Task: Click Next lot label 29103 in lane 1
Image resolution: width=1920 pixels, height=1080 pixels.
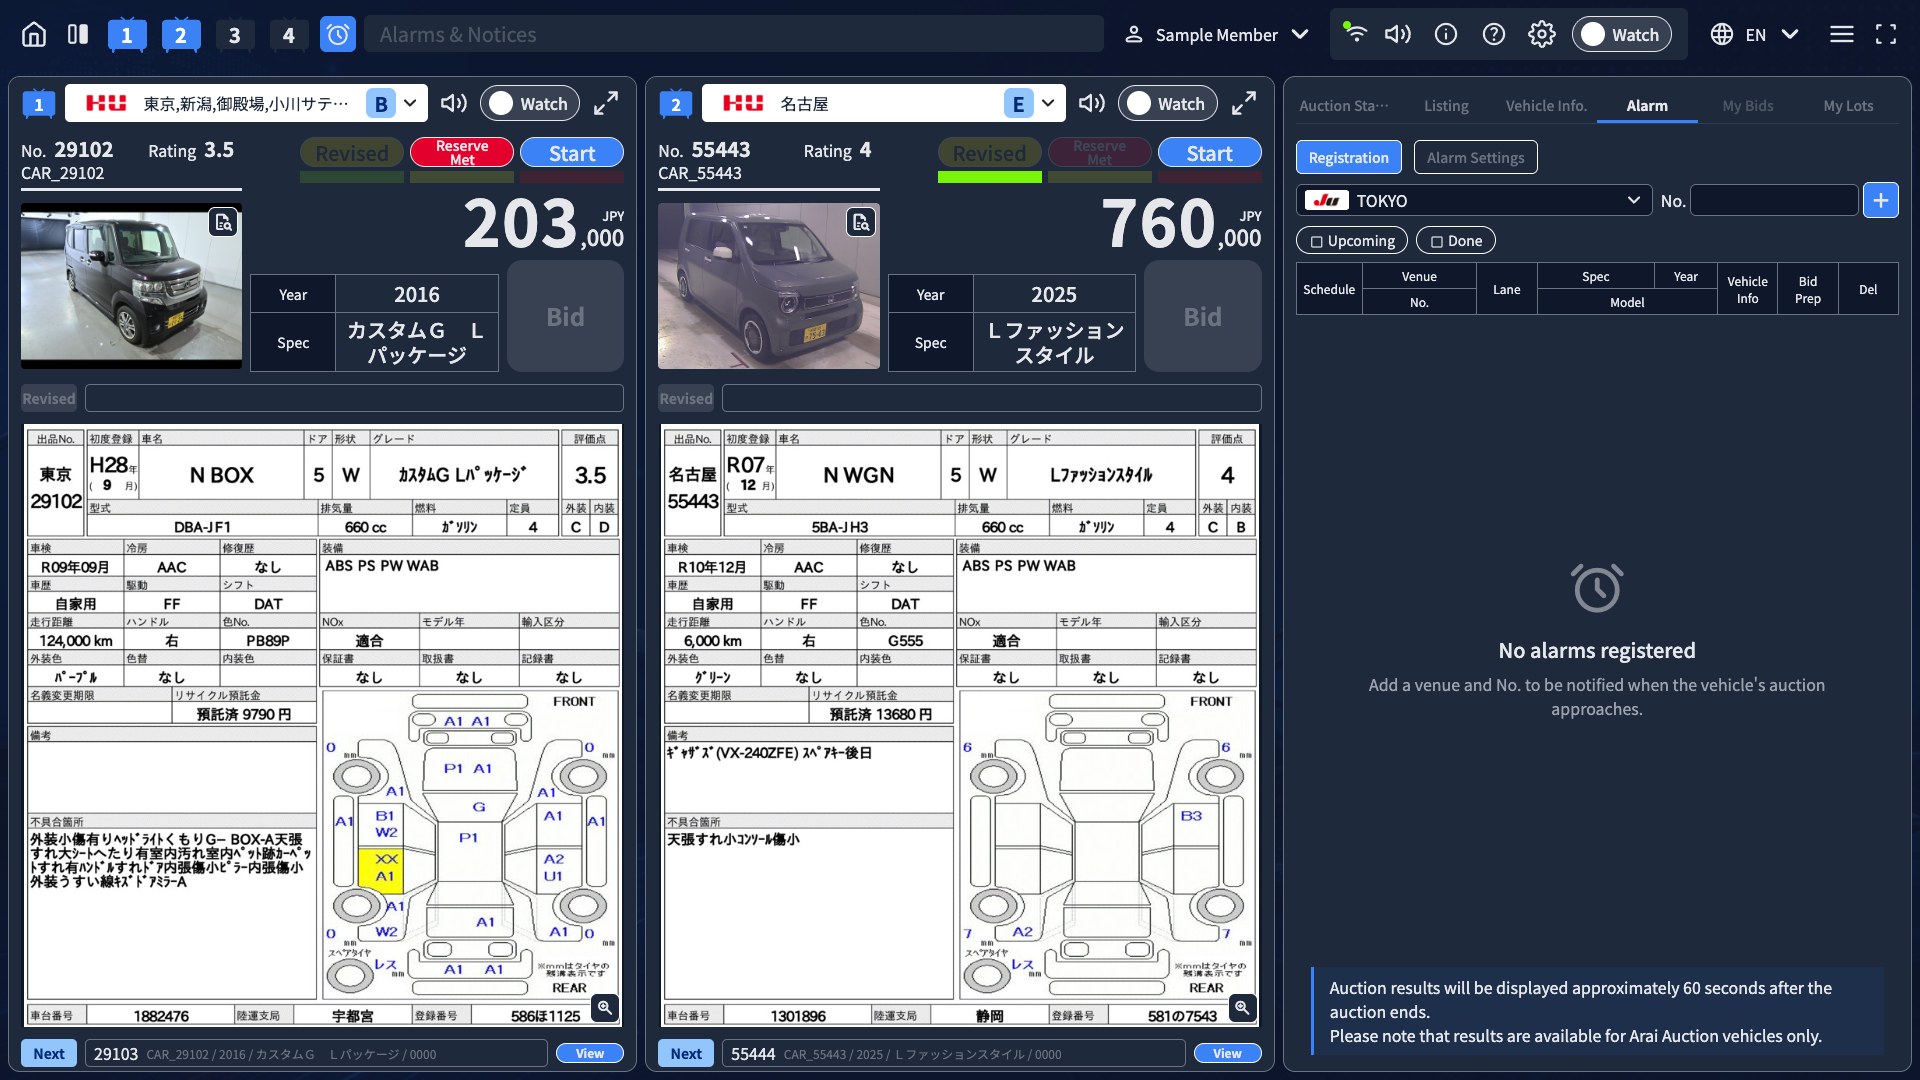Action: pos(116,1053)
